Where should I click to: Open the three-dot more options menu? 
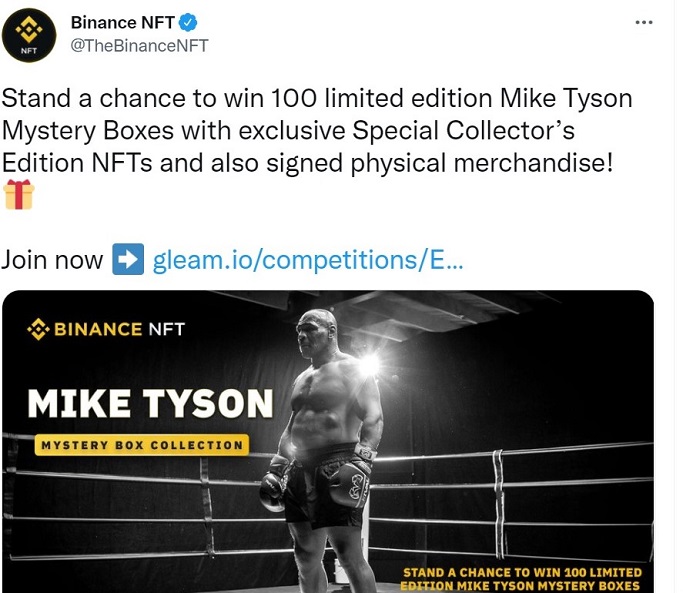(644, 22)
